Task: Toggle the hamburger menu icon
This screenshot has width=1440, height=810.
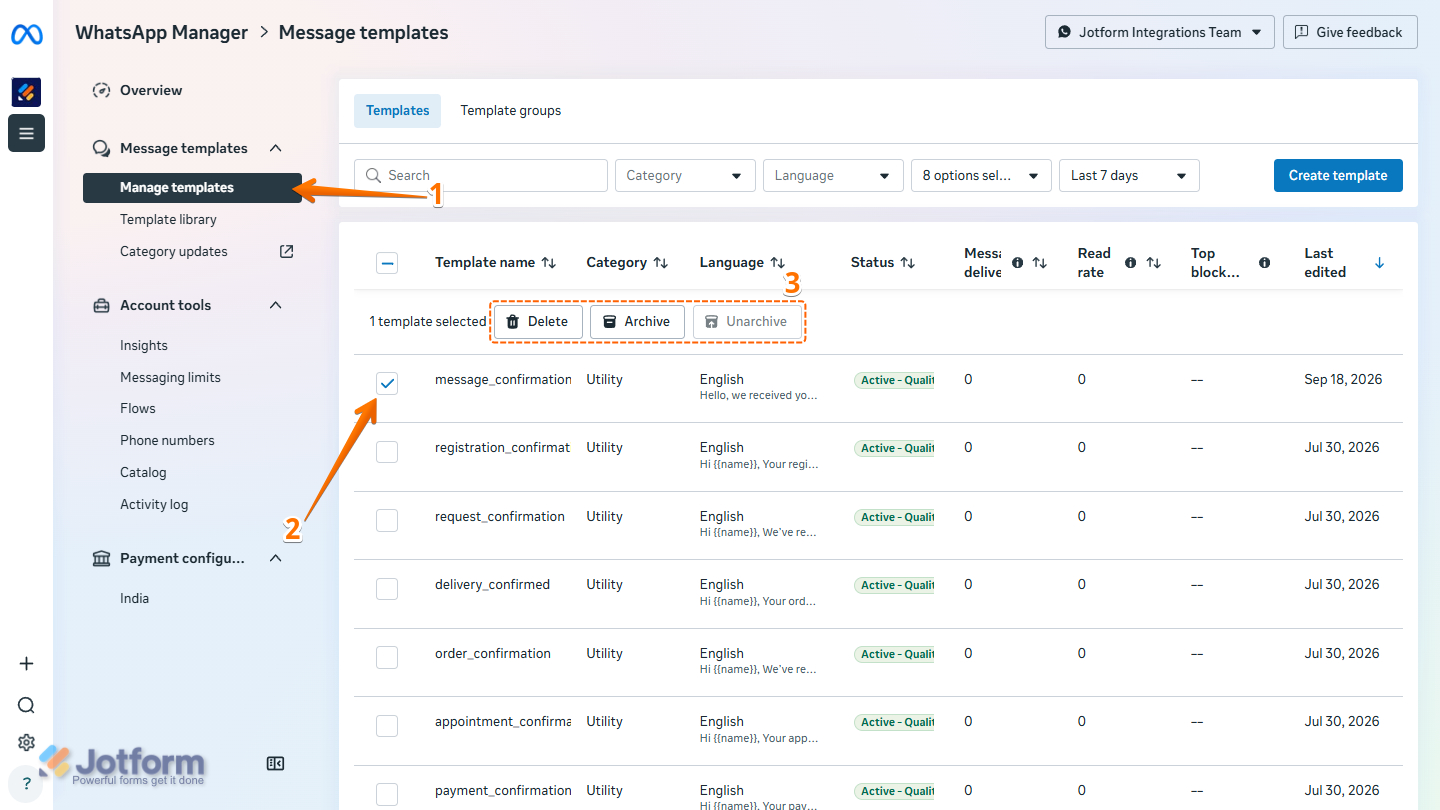Action: 26,133
